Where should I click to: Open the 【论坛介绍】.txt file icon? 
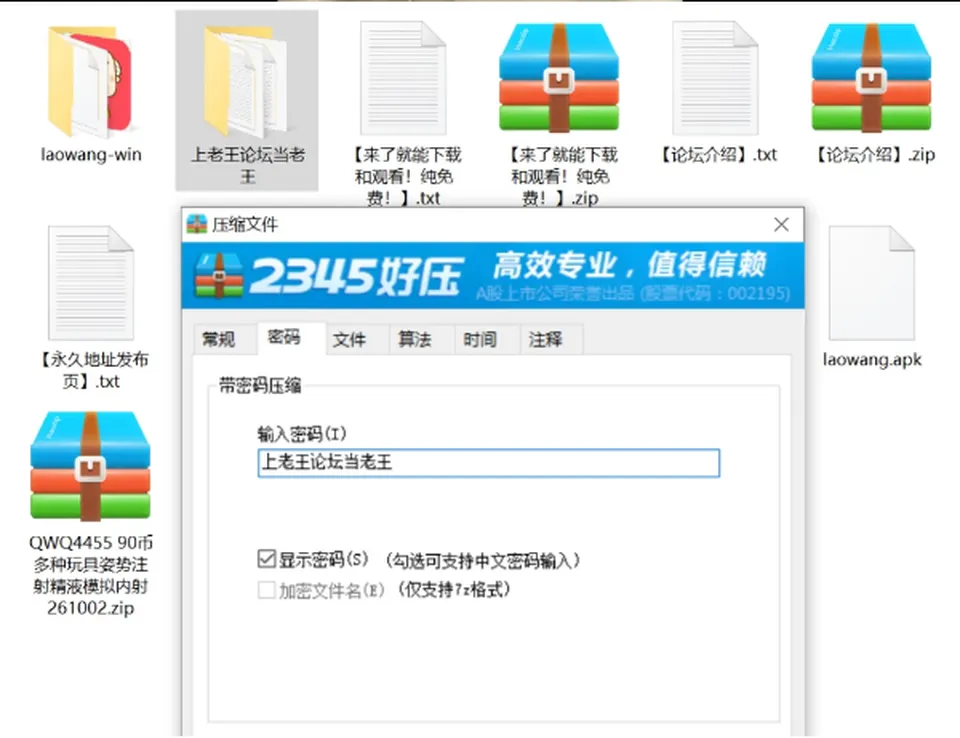715,78
